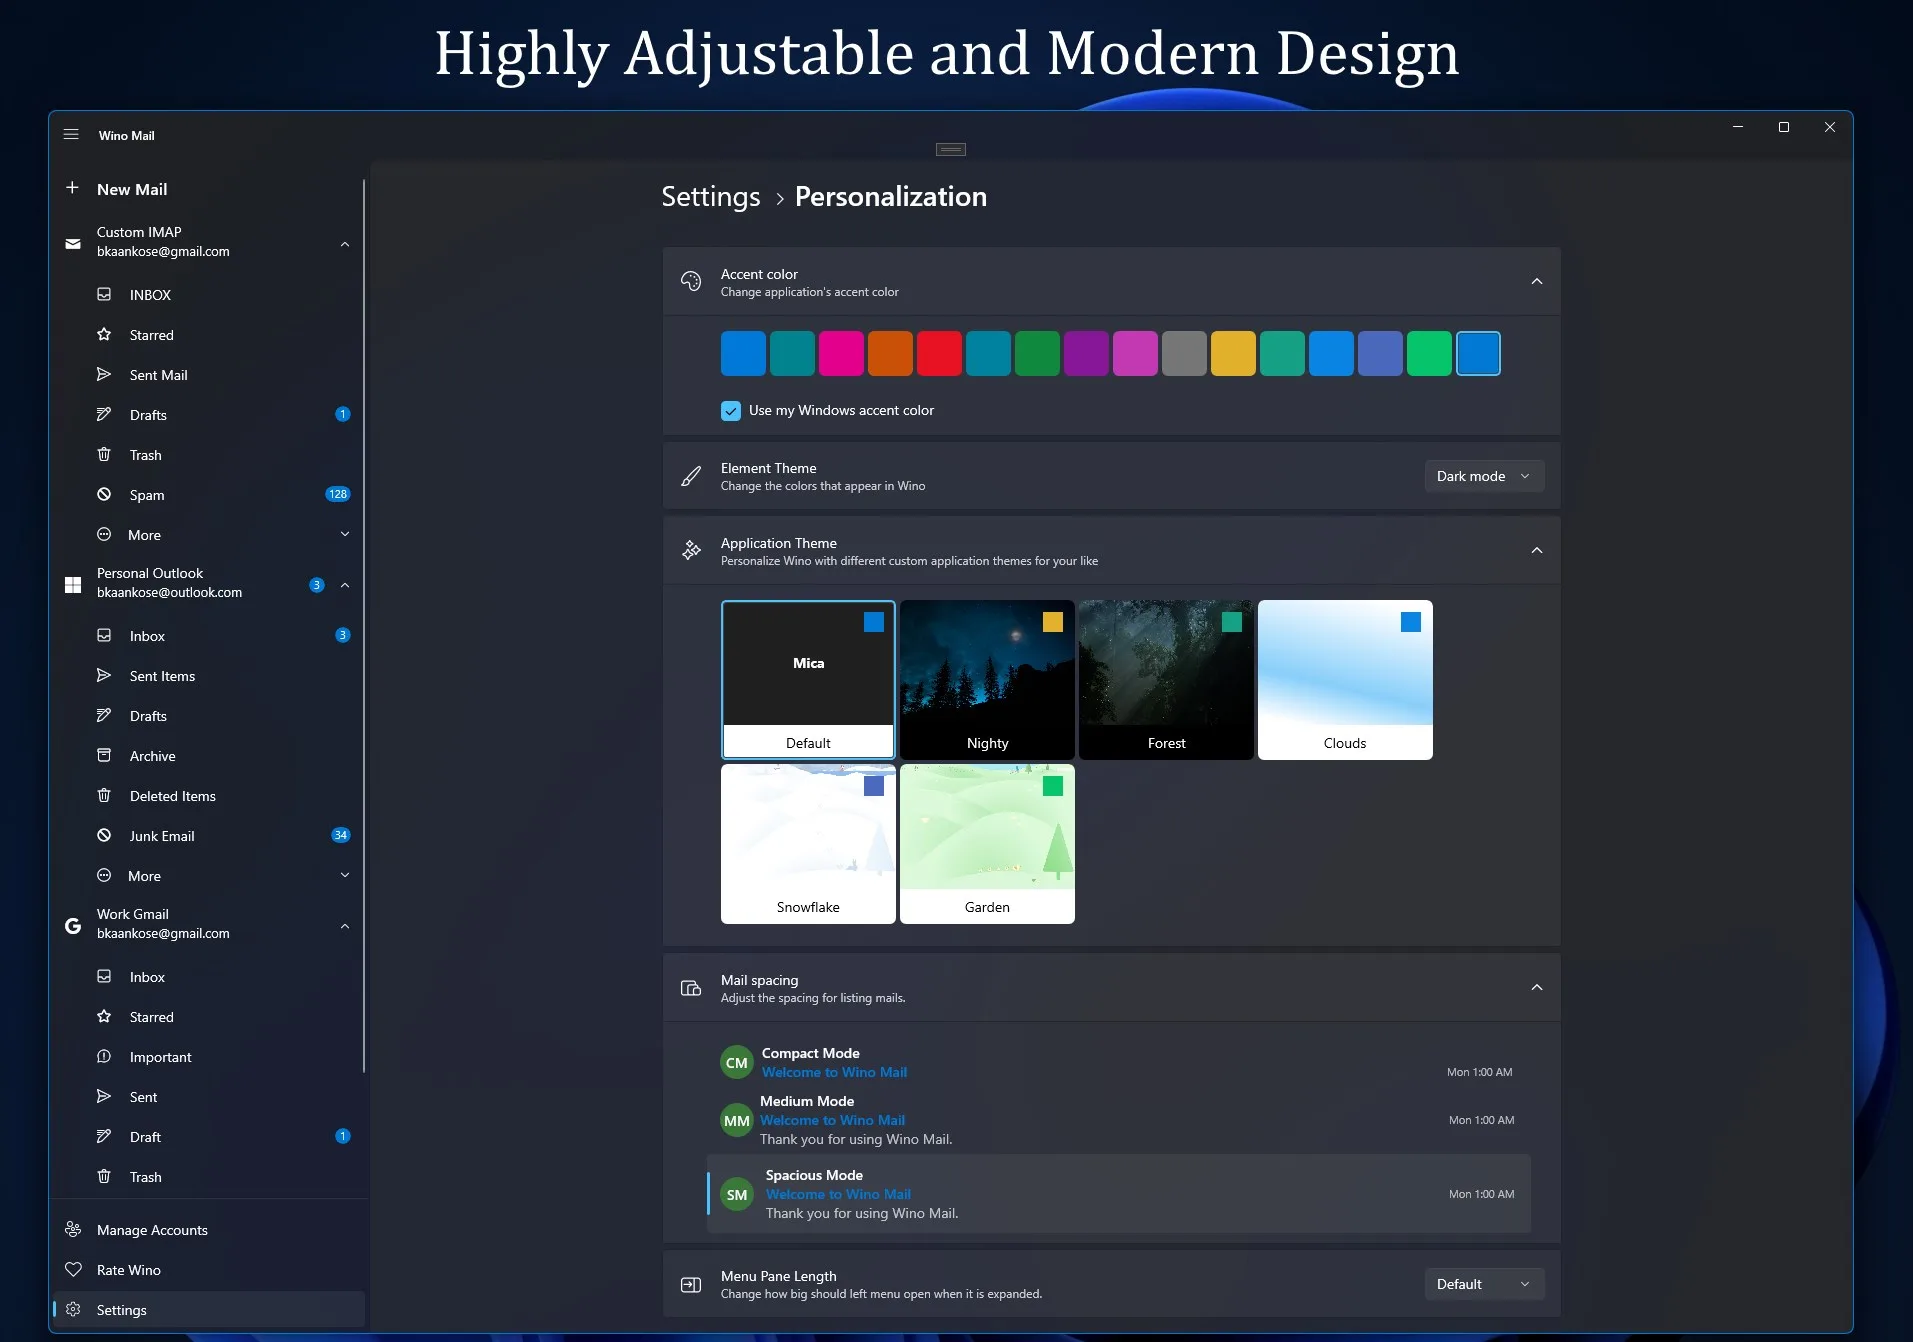Click the Settings gear icon
Viewport: 1913px width, 1342px height.
tap(73, 1309)
